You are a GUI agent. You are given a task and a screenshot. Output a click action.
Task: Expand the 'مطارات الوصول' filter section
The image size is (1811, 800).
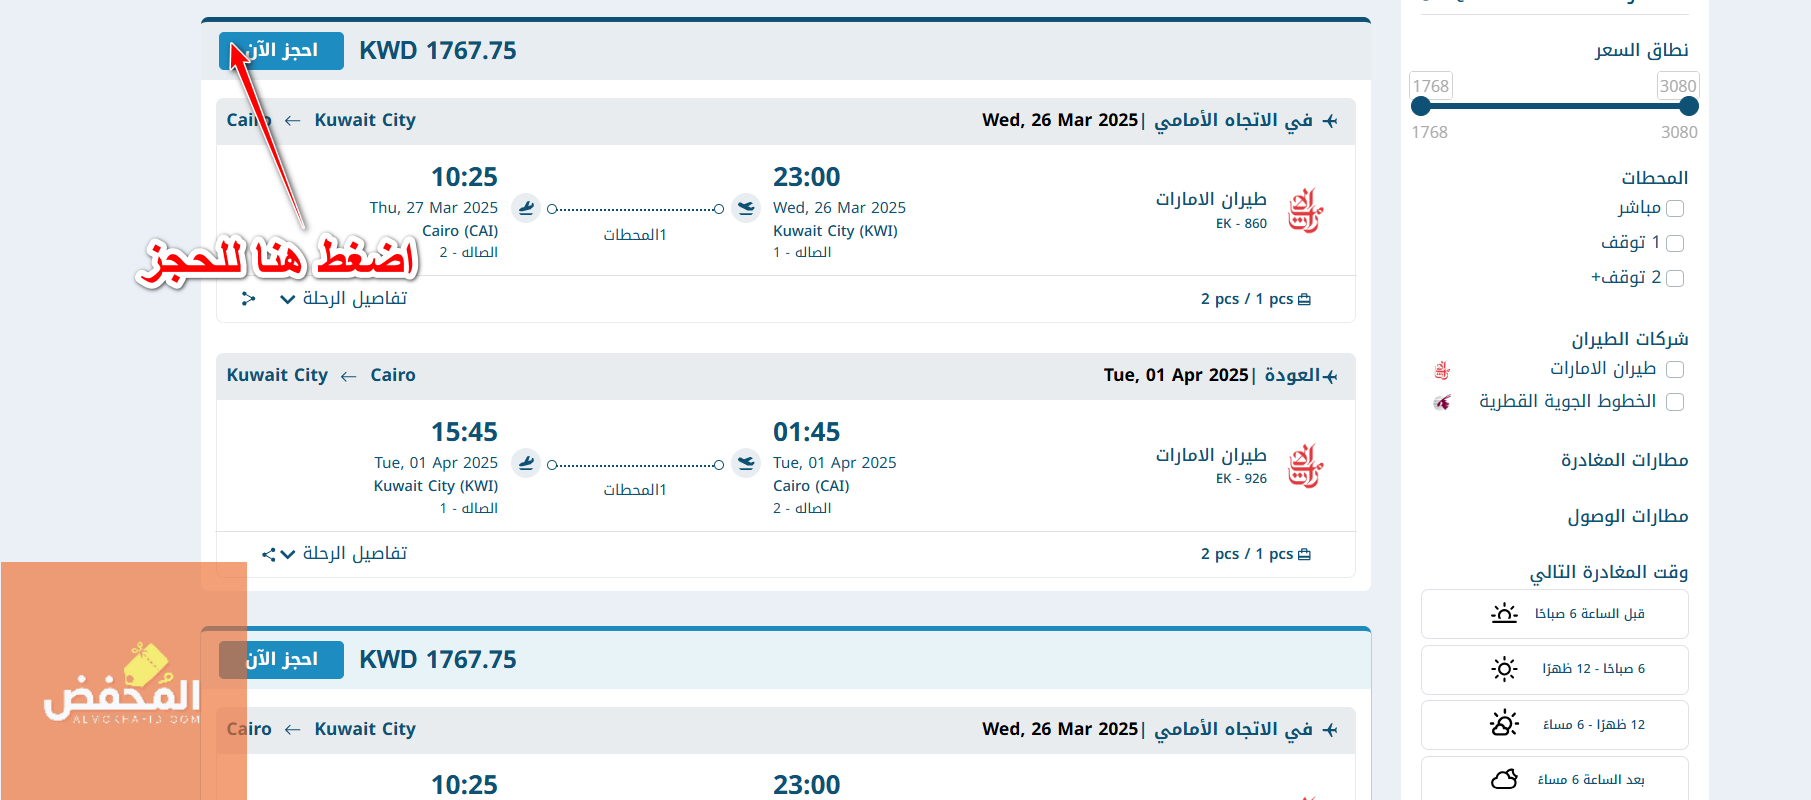[x=1627, y=516]
